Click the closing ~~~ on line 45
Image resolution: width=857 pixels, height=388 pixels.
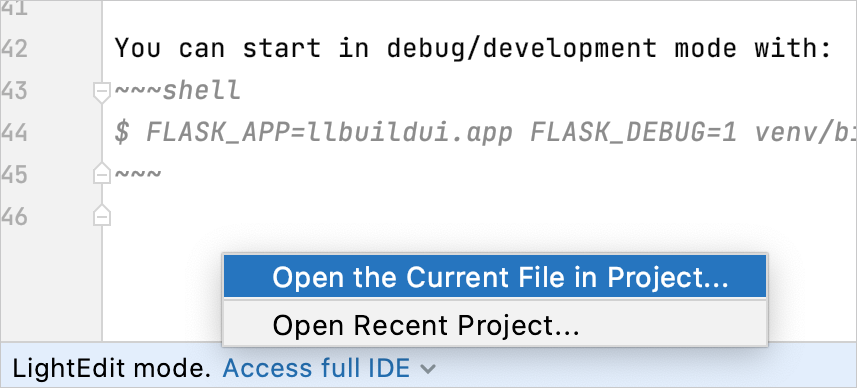[x=138, y=175]
